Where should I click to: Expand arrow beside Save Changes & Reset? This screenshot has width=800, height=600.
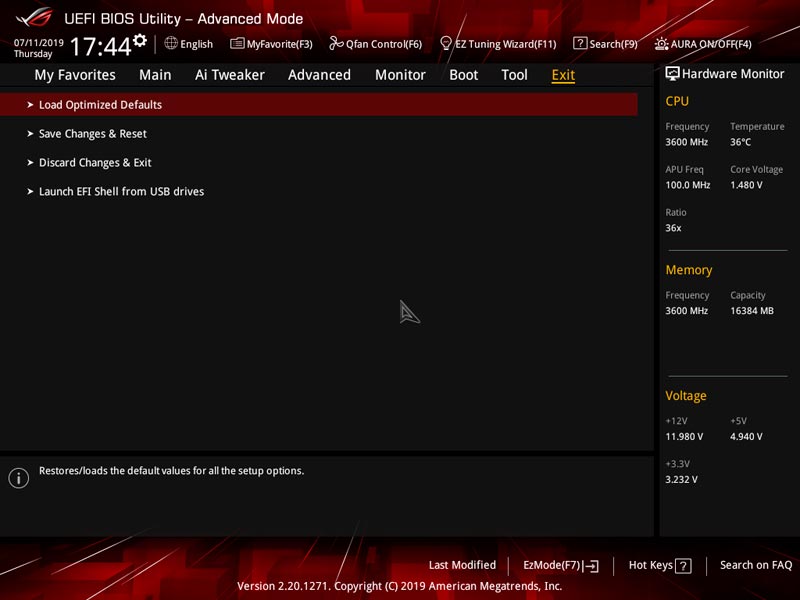[x=30, y=134]
